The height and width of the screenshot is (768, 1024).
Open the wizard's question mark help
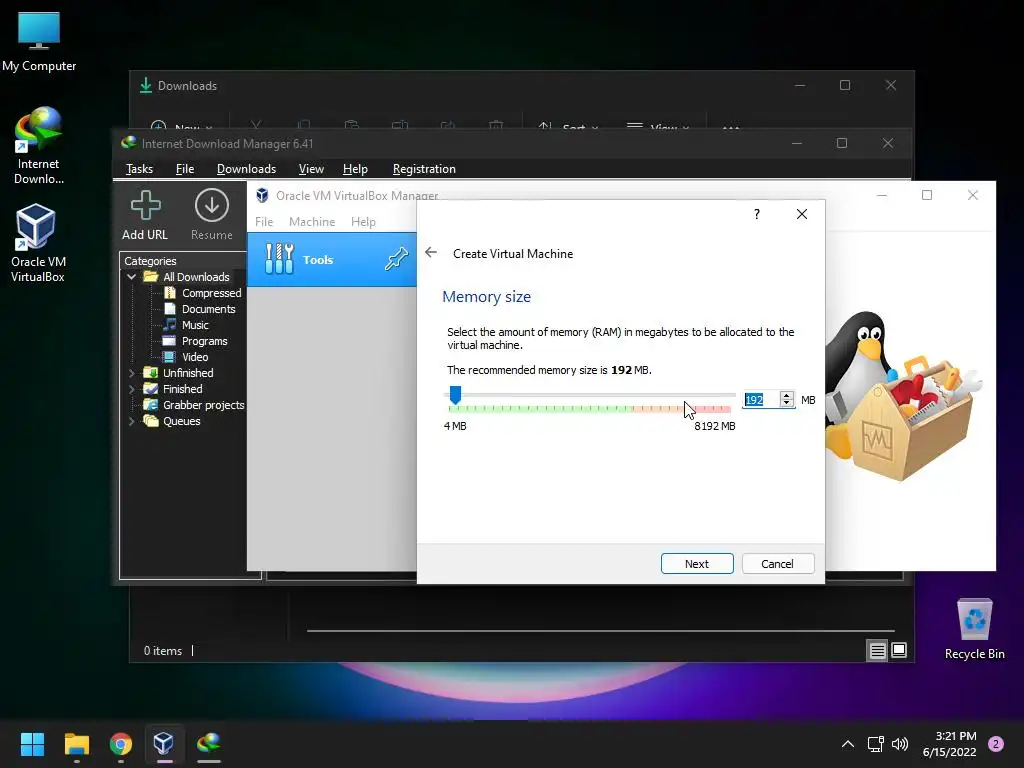756,214
